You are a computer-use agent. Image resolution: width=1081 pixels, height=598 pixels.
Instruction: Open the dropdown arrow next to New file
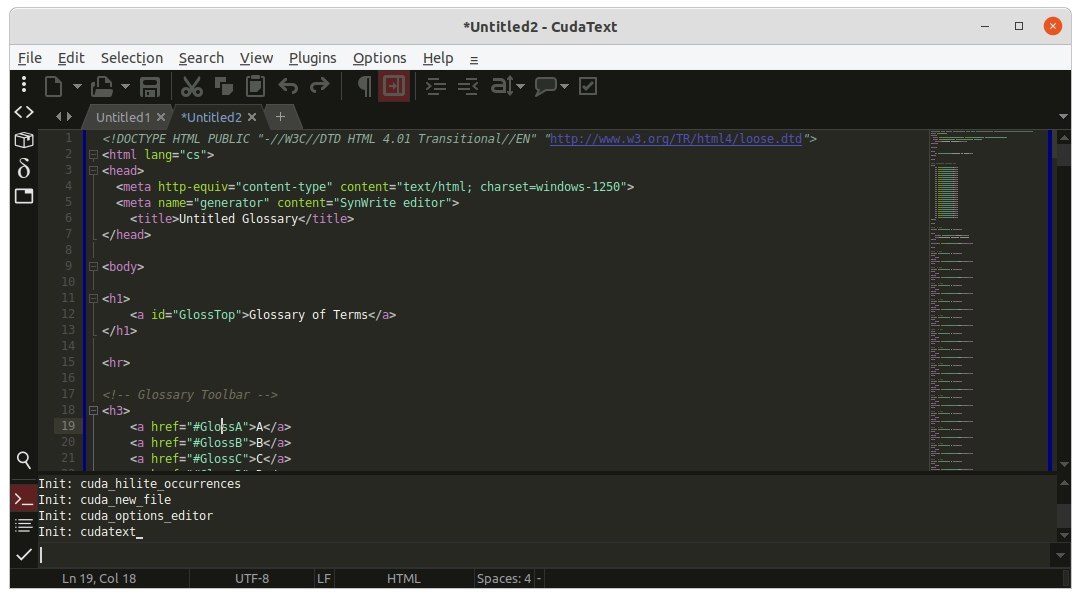pos(77,87)
